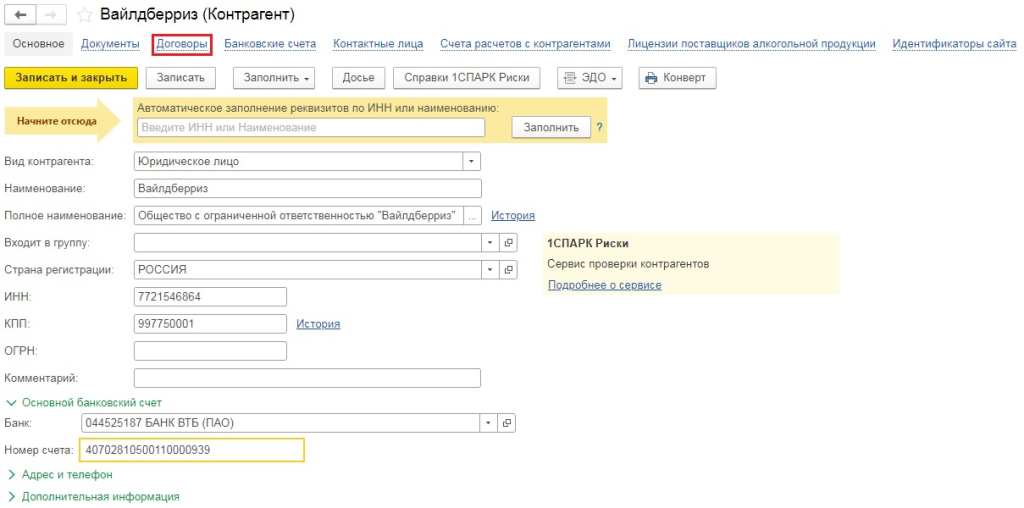Open form for Страна регистрации field
This screenshot has height=508, width=1024.
tap(508, 270)
